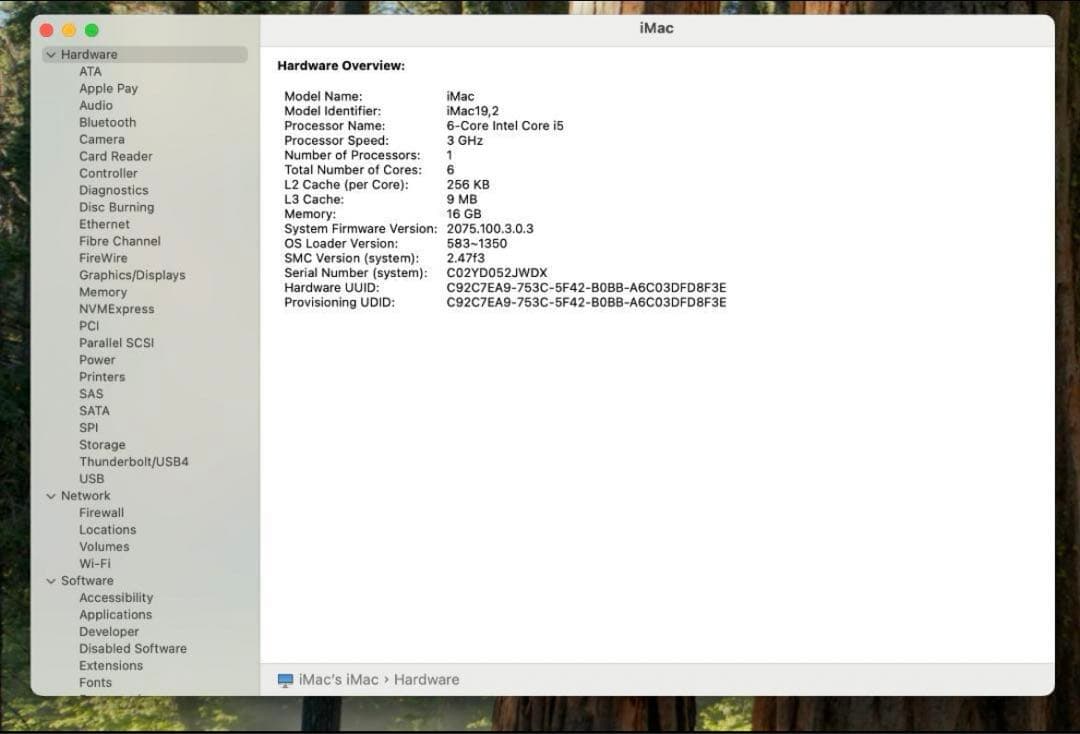Viewport: 1080px width, 734px height.
Task: Select Firewall under Network
Action: (x=101, y=512)
